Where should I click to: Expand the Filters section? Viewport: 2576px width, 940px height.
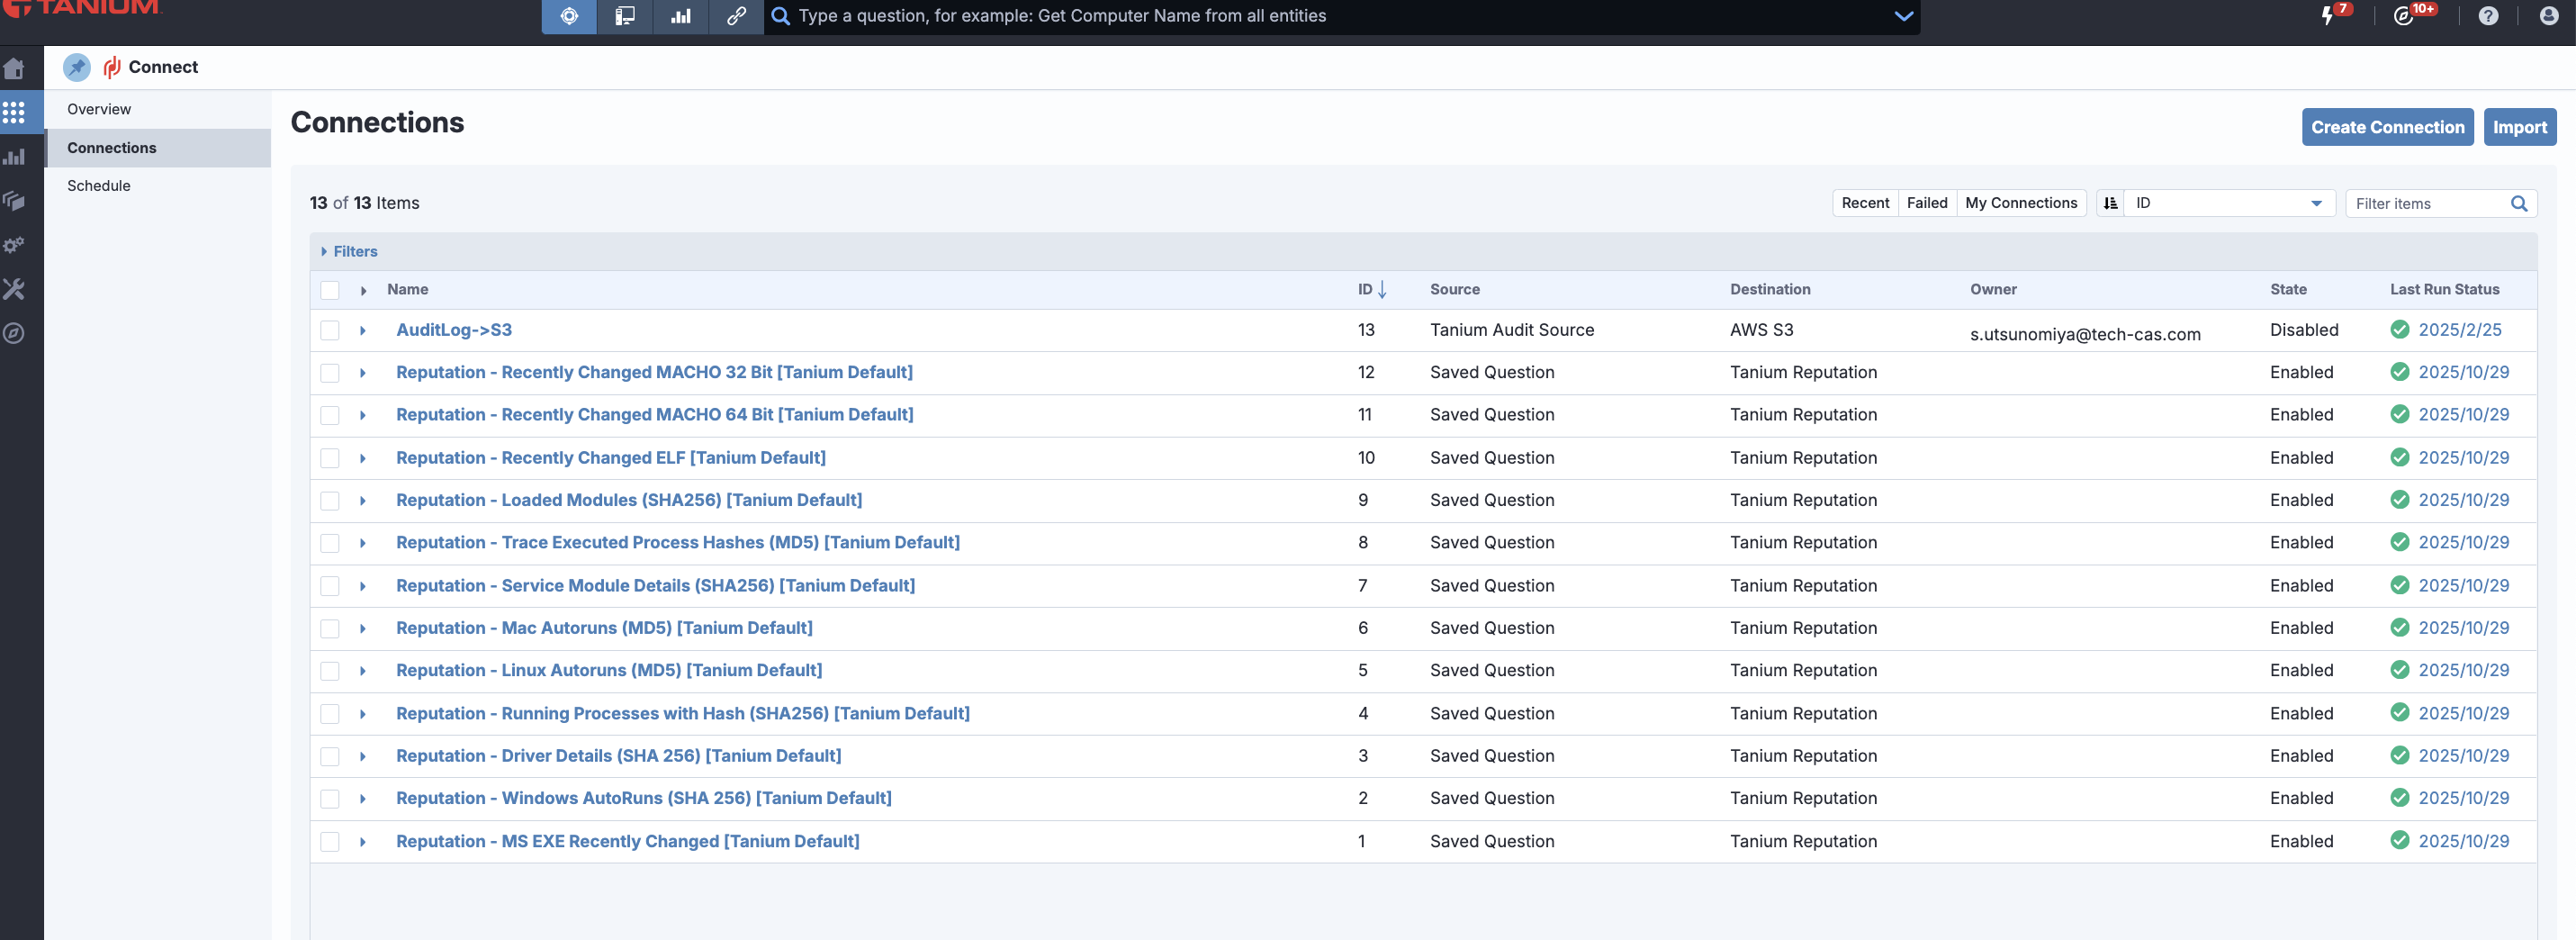pyautogui.click(x=350, y=251)
